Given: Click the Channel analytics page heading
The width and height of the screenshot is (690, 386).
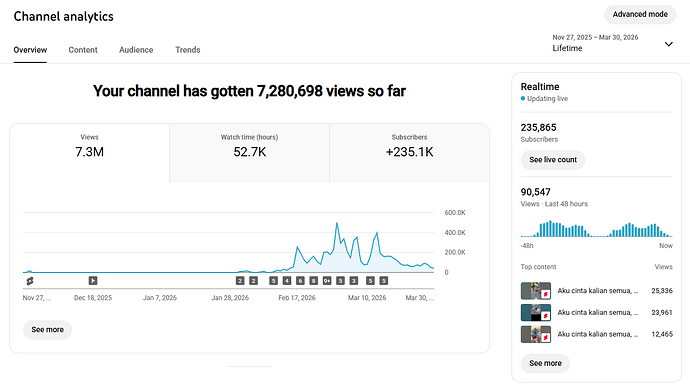Looking at the screenshot, I should click(63, 16).
